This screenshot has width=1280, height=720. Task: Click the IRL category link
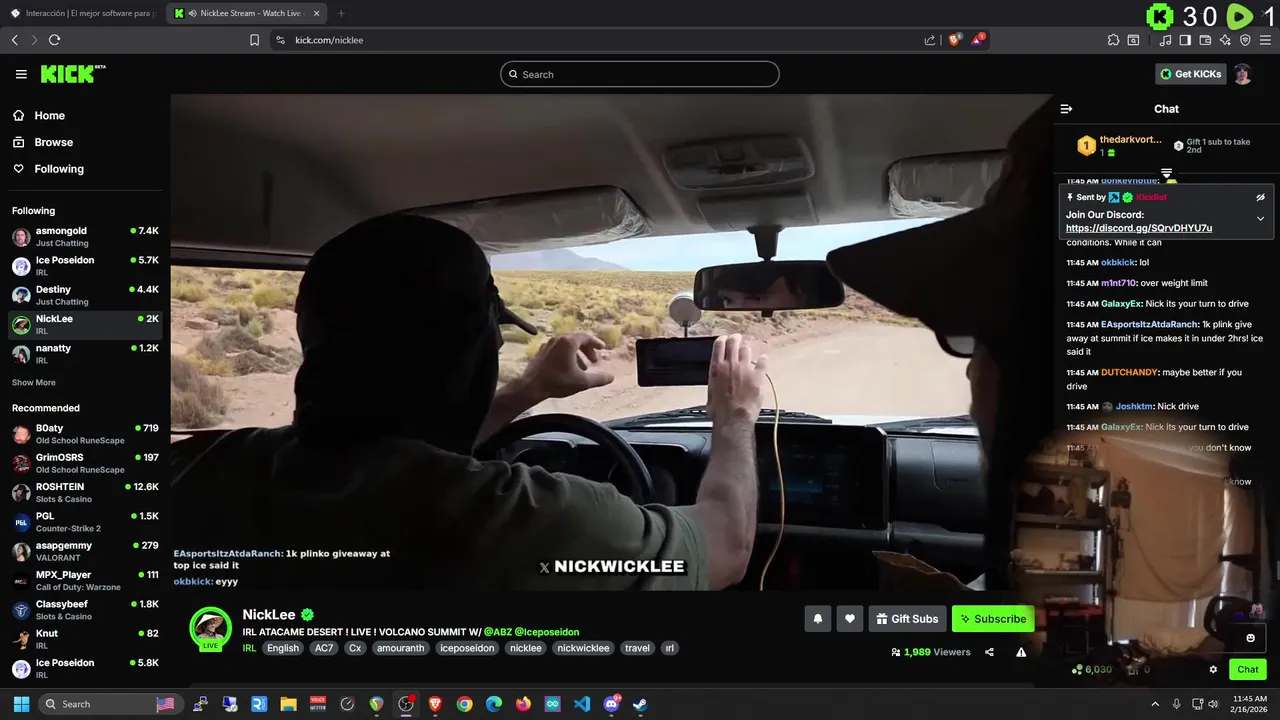[x=249, y=648]
